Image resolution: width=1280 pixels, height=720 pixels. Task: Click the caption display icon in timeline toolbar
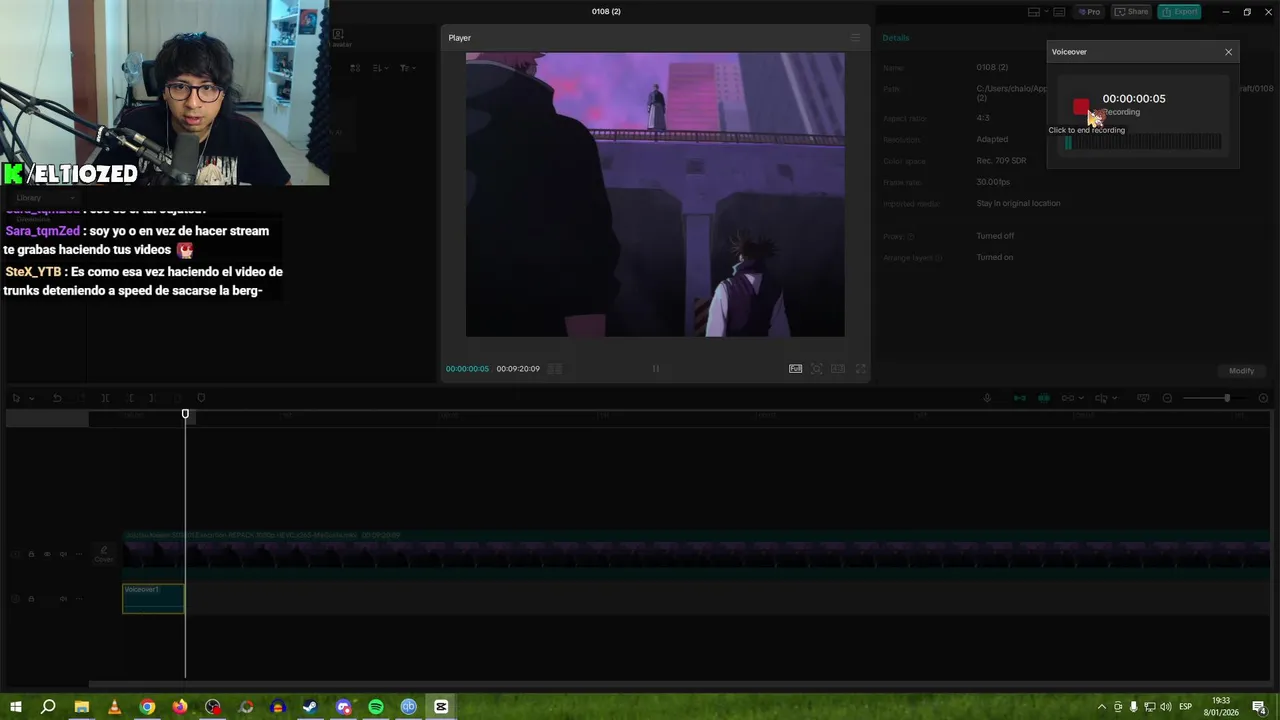(1143, 398)
